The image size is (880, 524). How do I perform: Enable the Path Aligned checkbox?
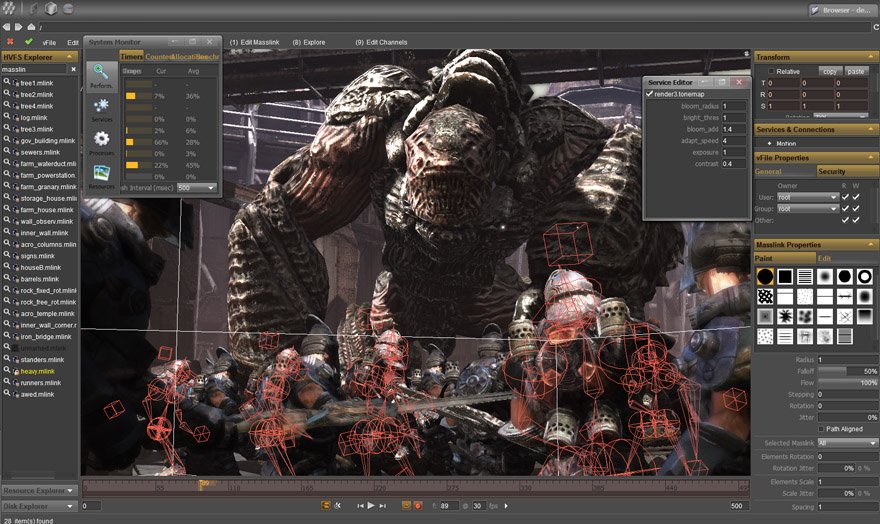pyautogui.click(x=821, y=429)
